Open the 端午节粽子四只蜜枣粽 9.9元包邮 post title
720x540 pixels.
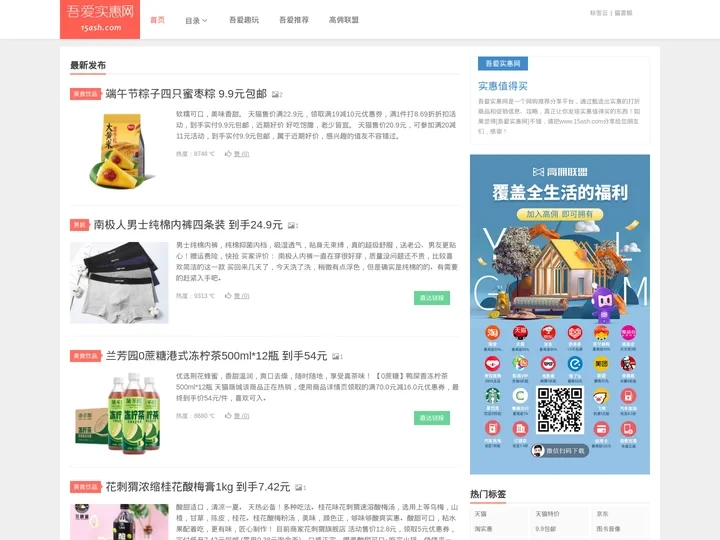click(186, 94)
